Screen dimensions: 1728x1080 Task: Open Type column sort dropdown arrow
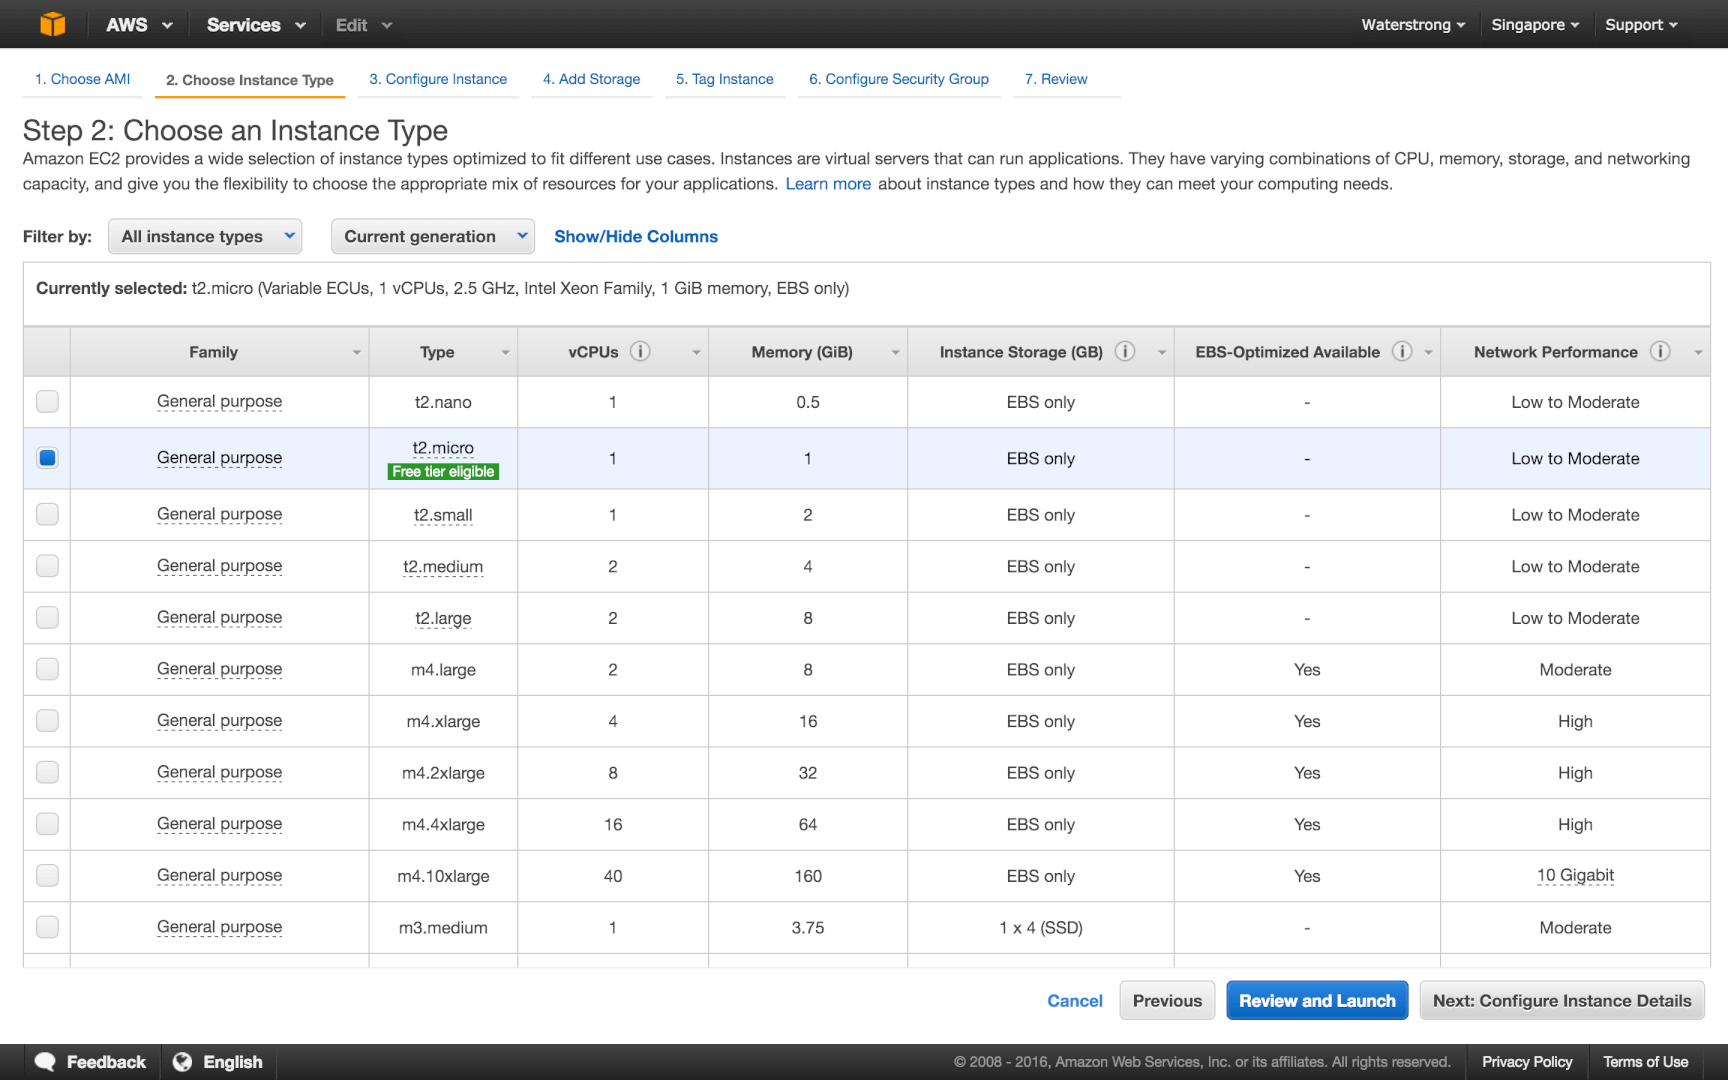pos(505,352)
